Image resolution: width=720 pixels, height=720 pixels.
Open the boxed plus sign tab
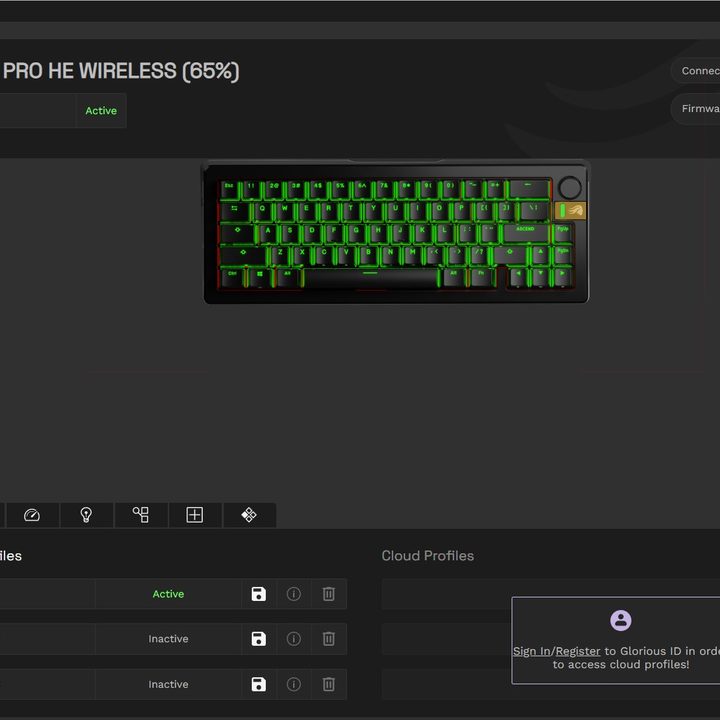click(195, 515)
